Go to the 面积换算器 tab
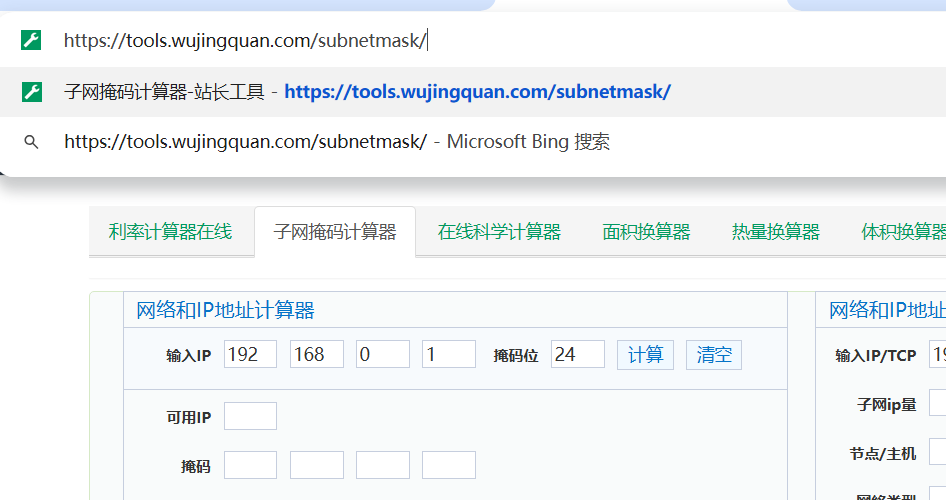Image resolution: width=946 pixels, height=500 pixels. click(646, 232)
